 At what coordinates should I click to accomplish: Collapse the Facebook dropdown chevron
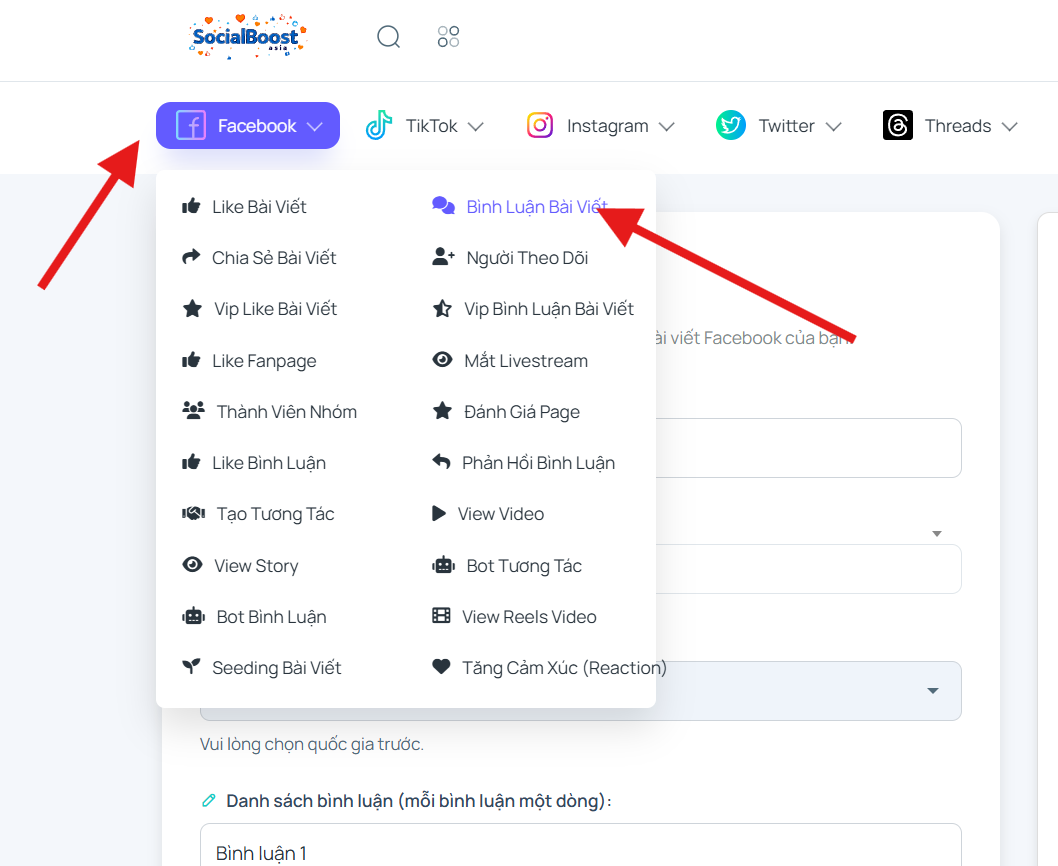314,126
